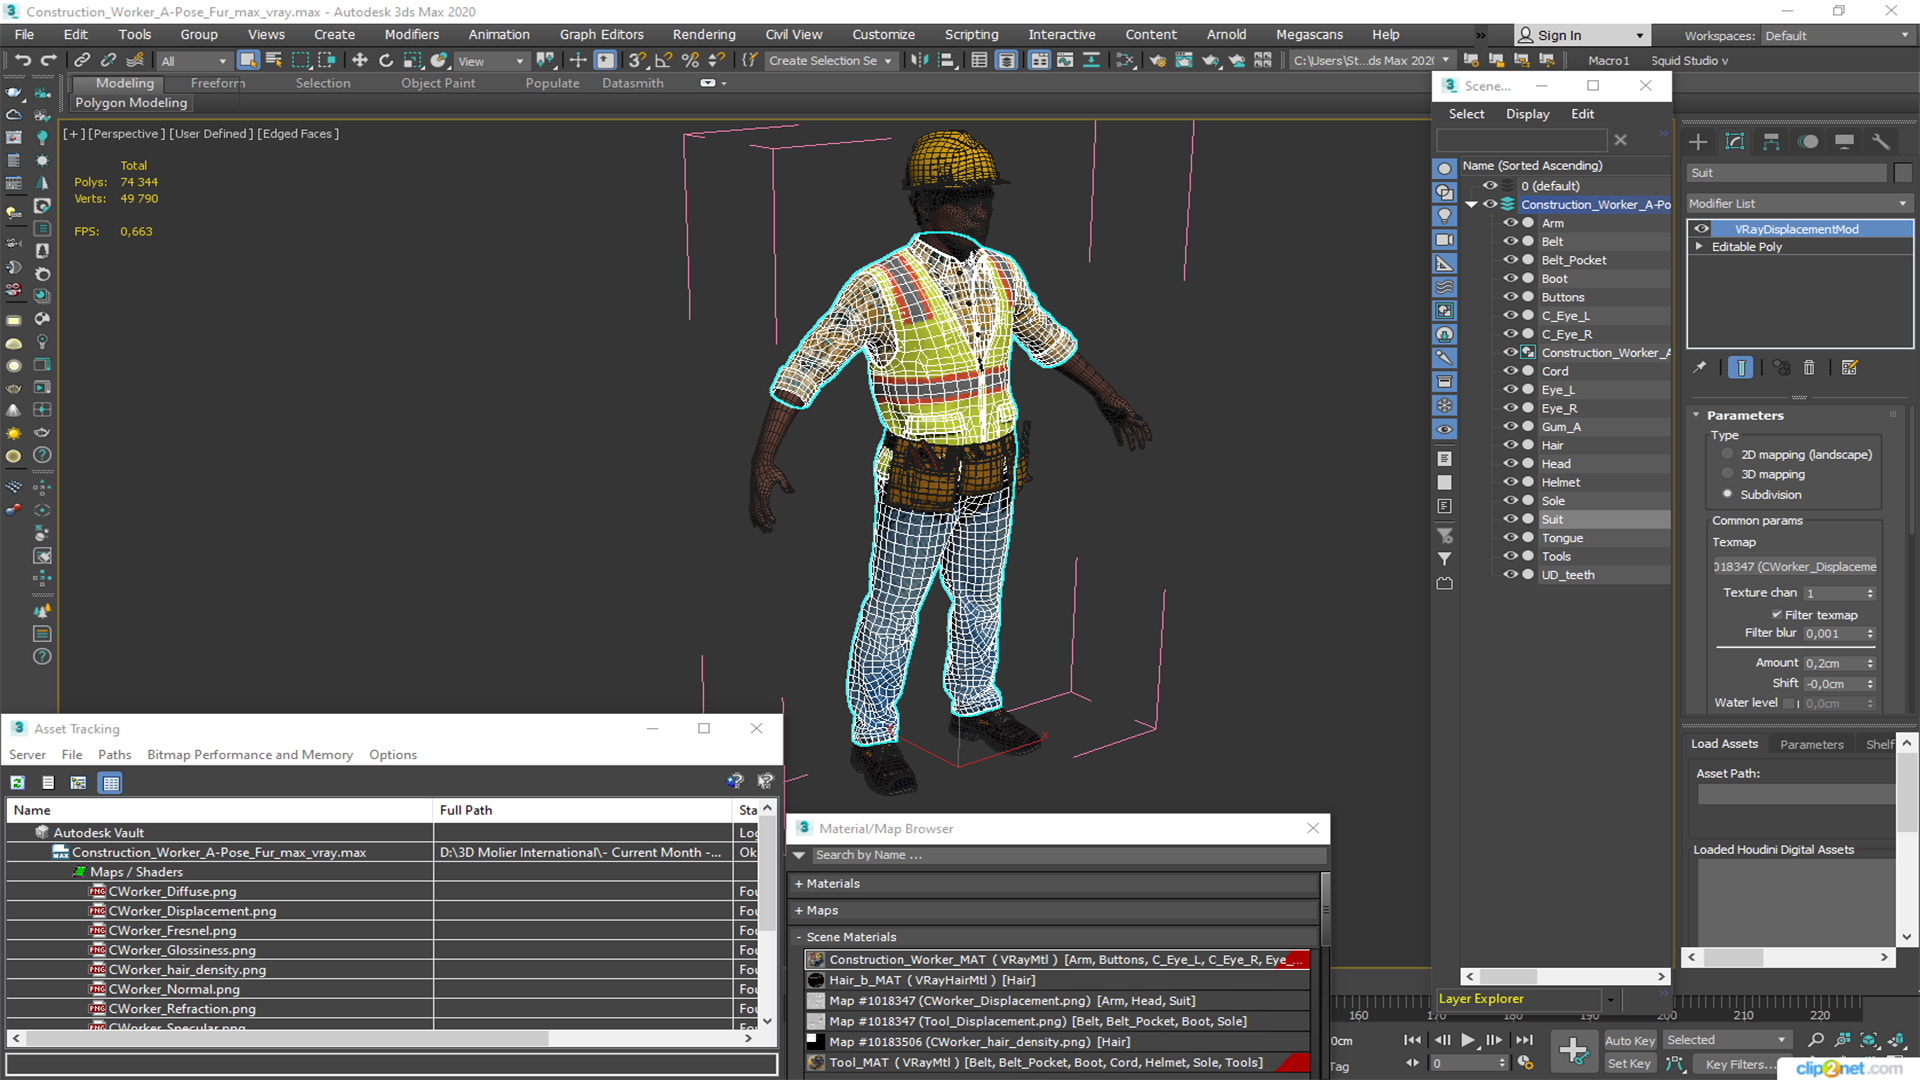This screenshot has width=1920, height=1080.
Task: Open the Hierarchy tab in command panel
Action: coord(1771,141)
